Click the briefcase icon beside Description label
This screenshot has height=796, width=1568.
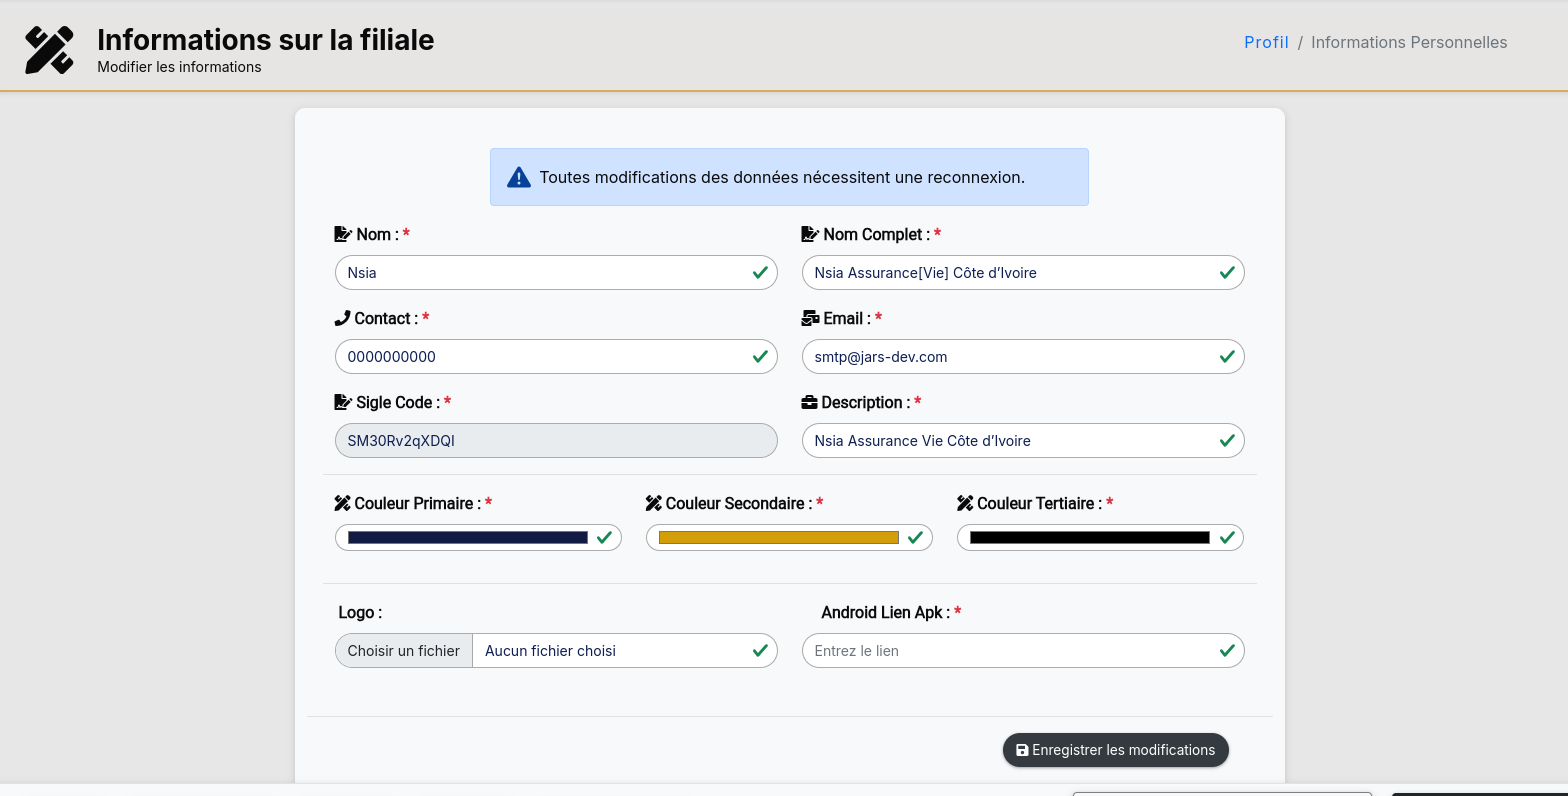[809, 402]
